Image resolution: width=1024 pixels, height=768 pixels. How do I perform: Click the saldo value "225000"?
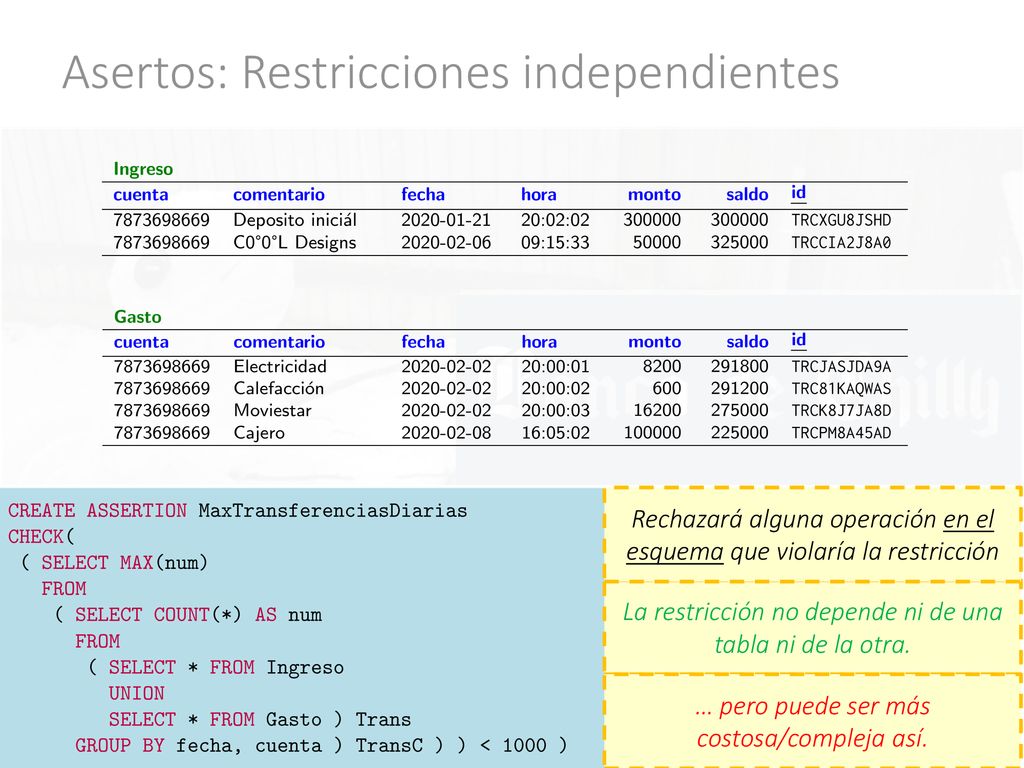pos(739,433)
